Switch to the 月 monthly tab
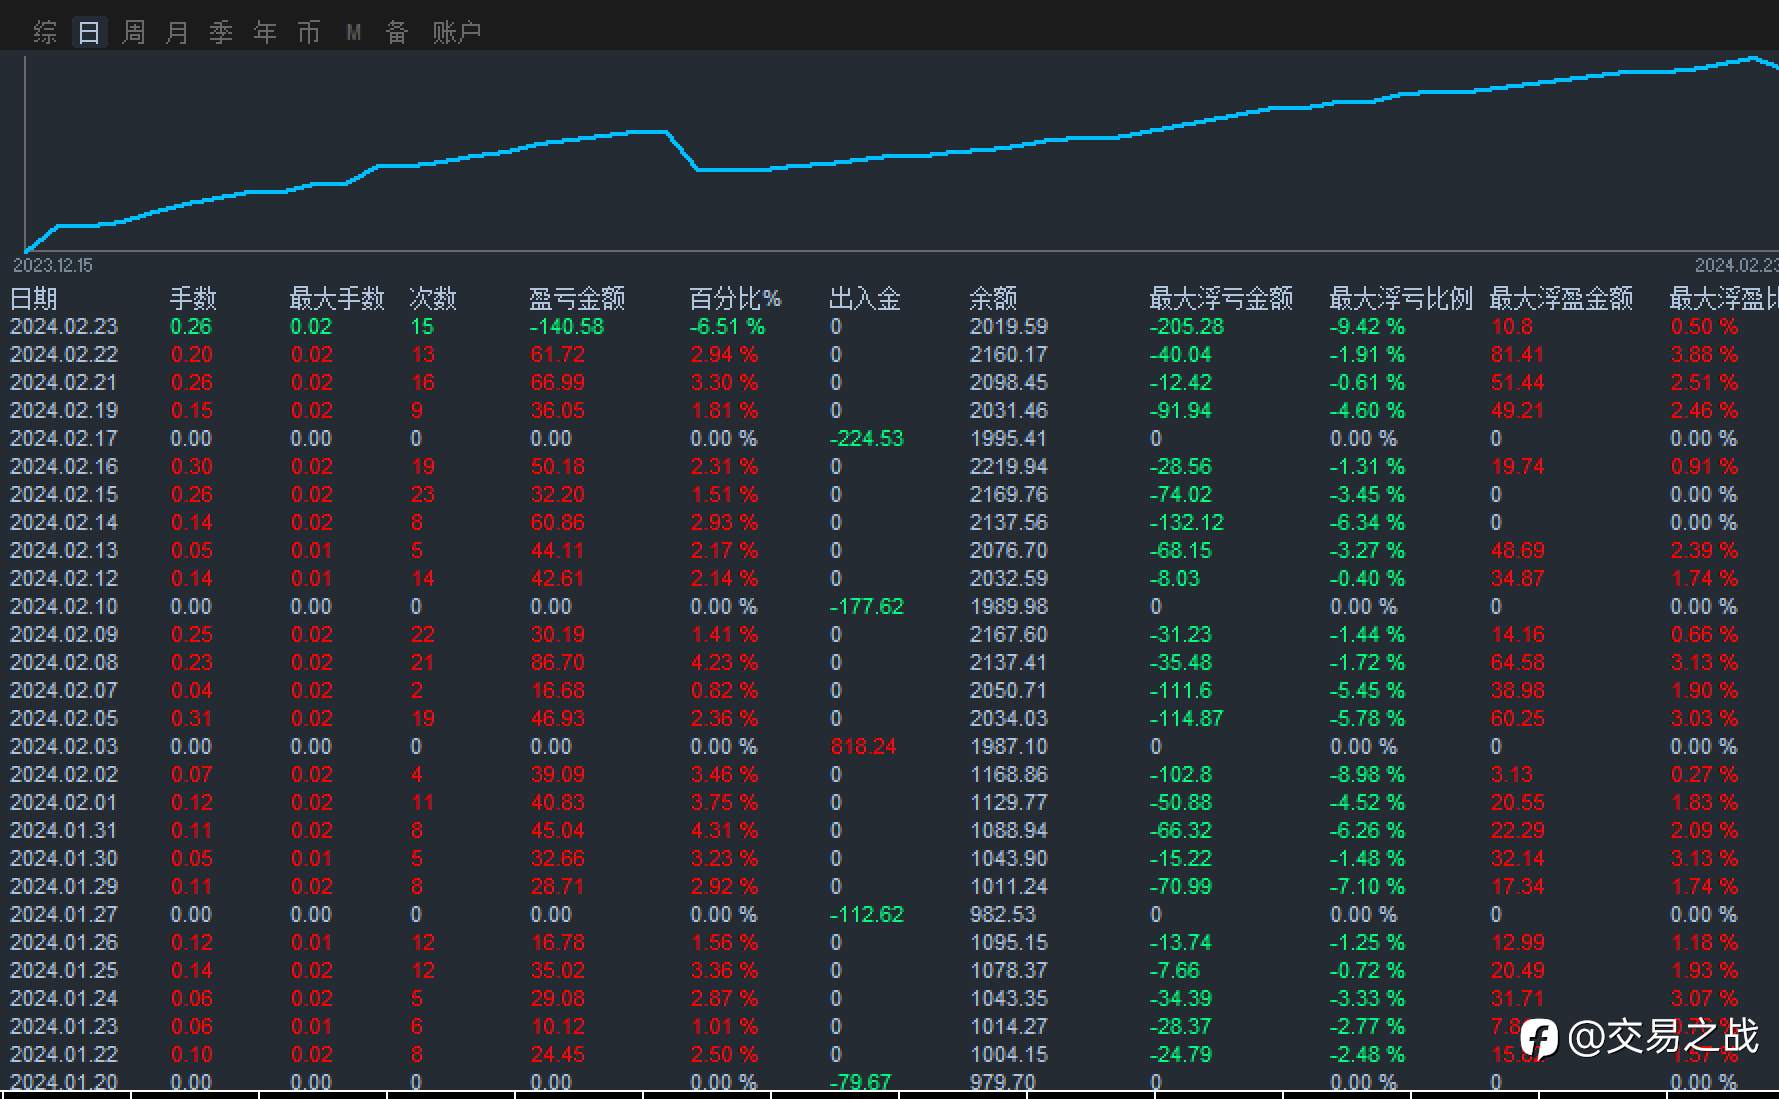1779x1099 pixels. point(177,33)
